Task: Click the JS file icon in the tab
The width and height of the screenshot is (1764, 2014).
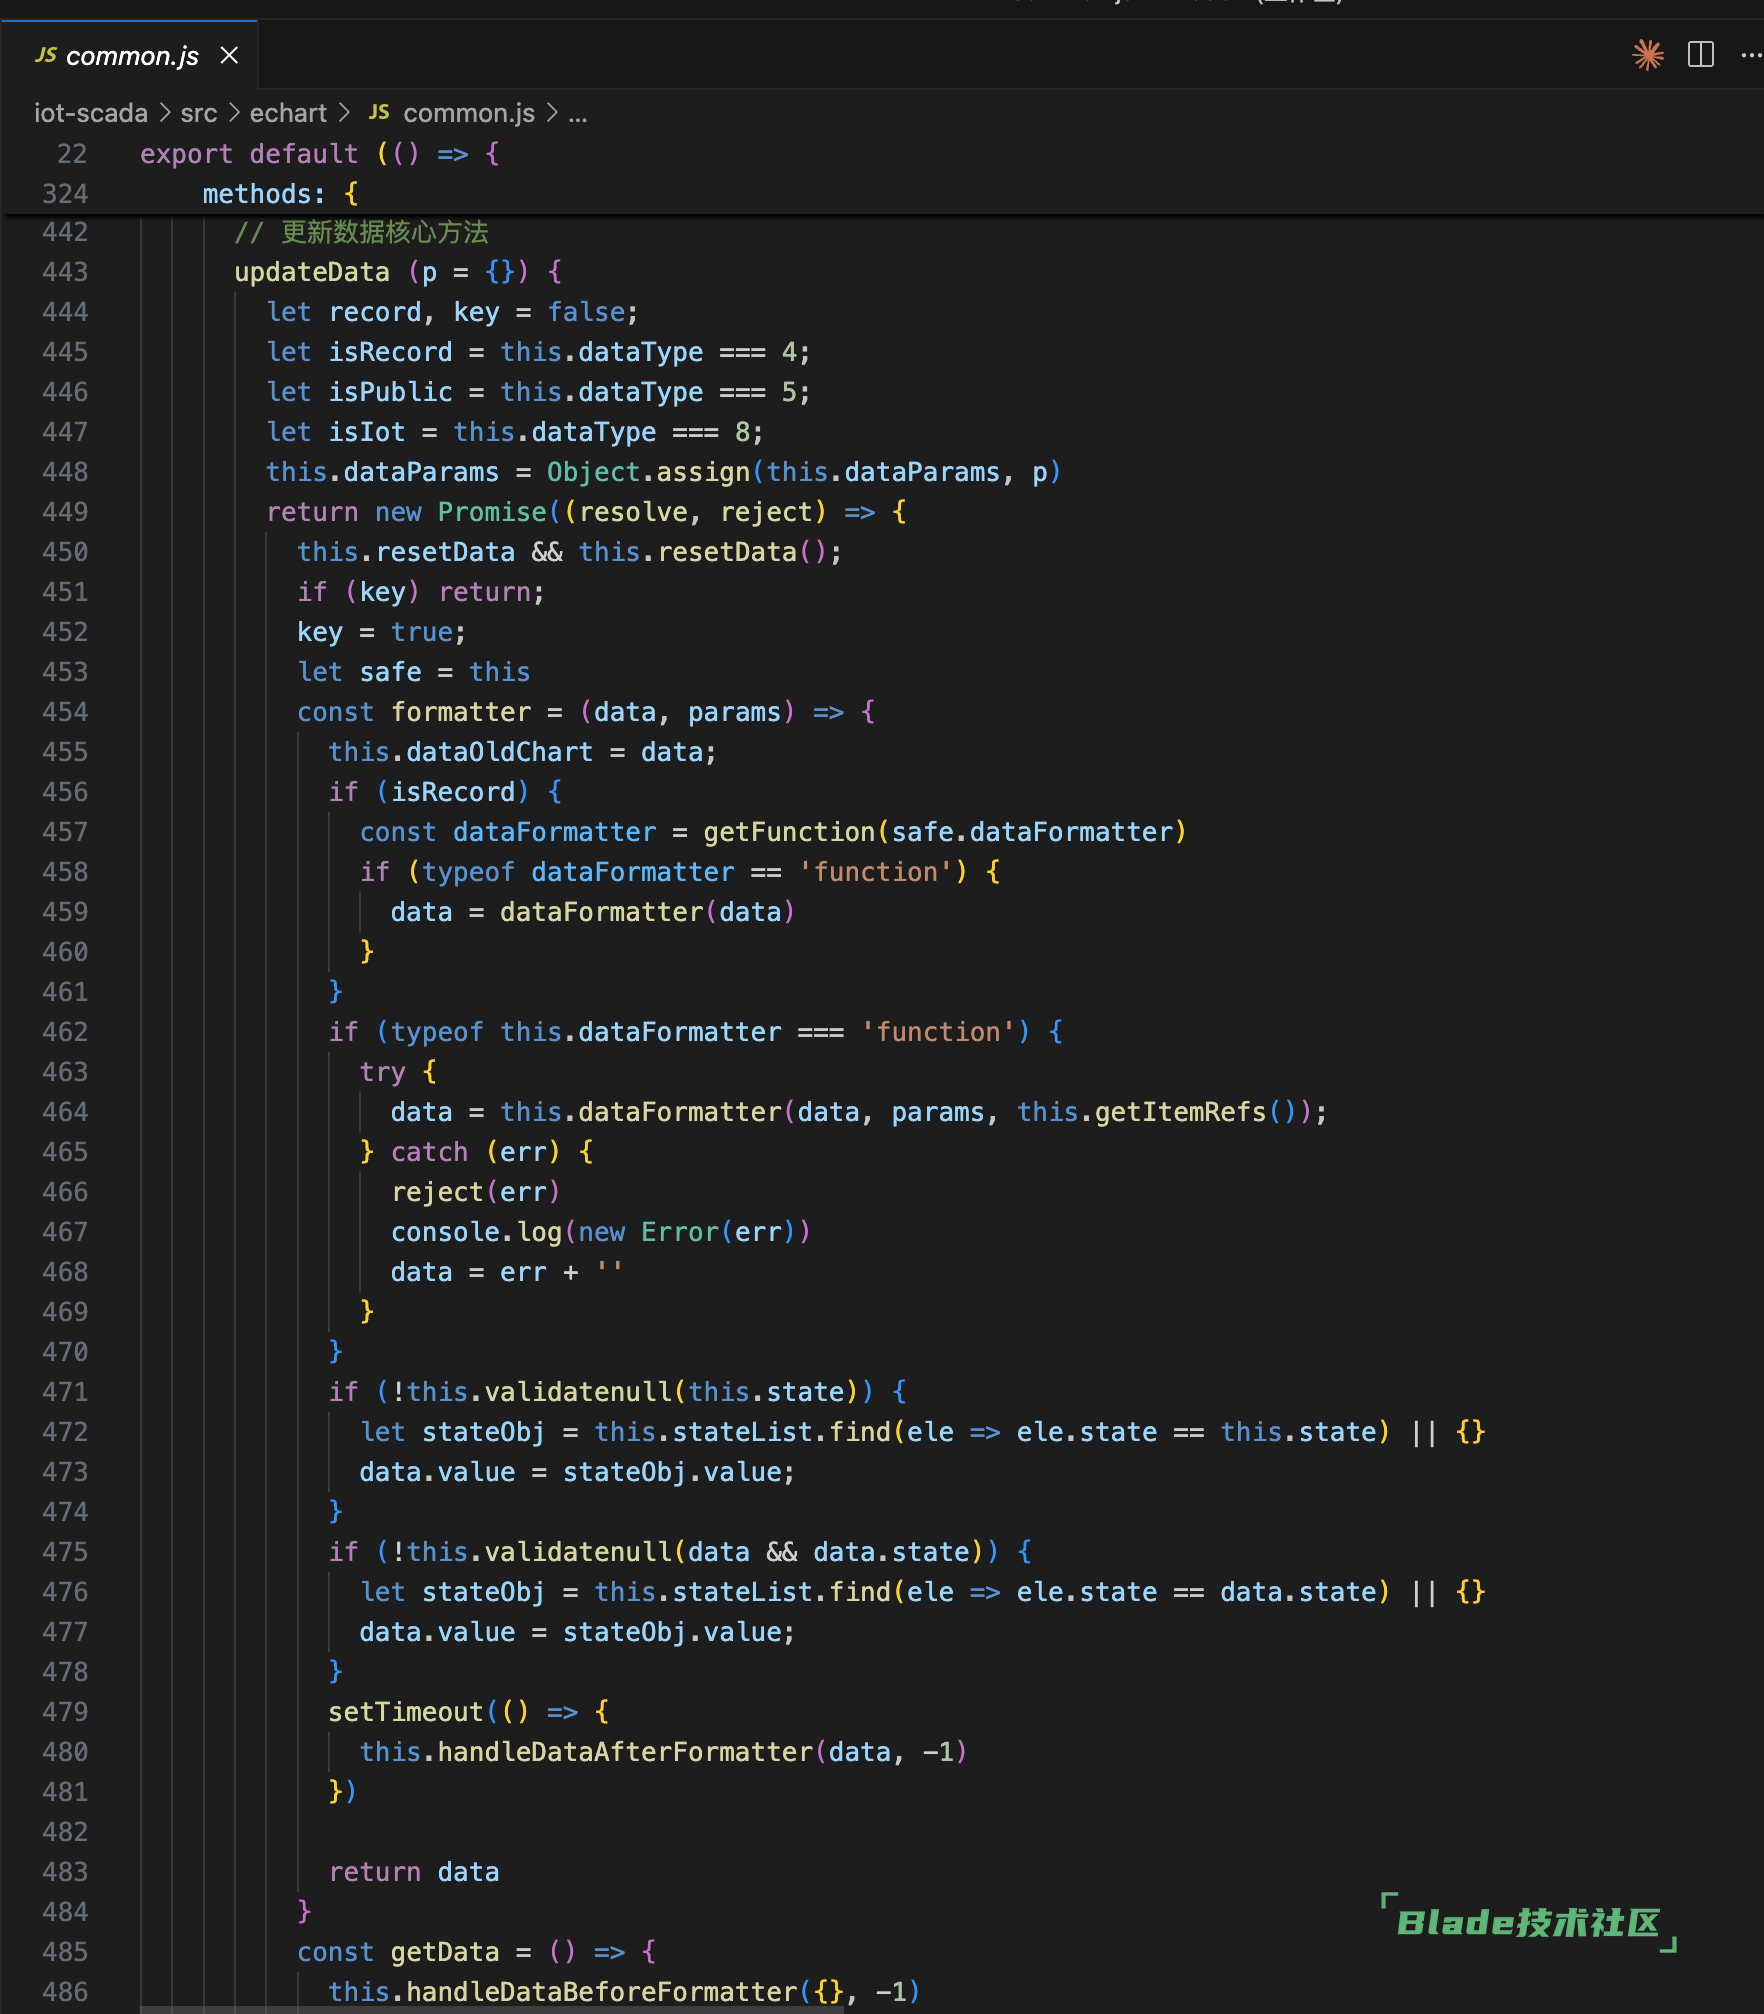Action: coord(46,55)
